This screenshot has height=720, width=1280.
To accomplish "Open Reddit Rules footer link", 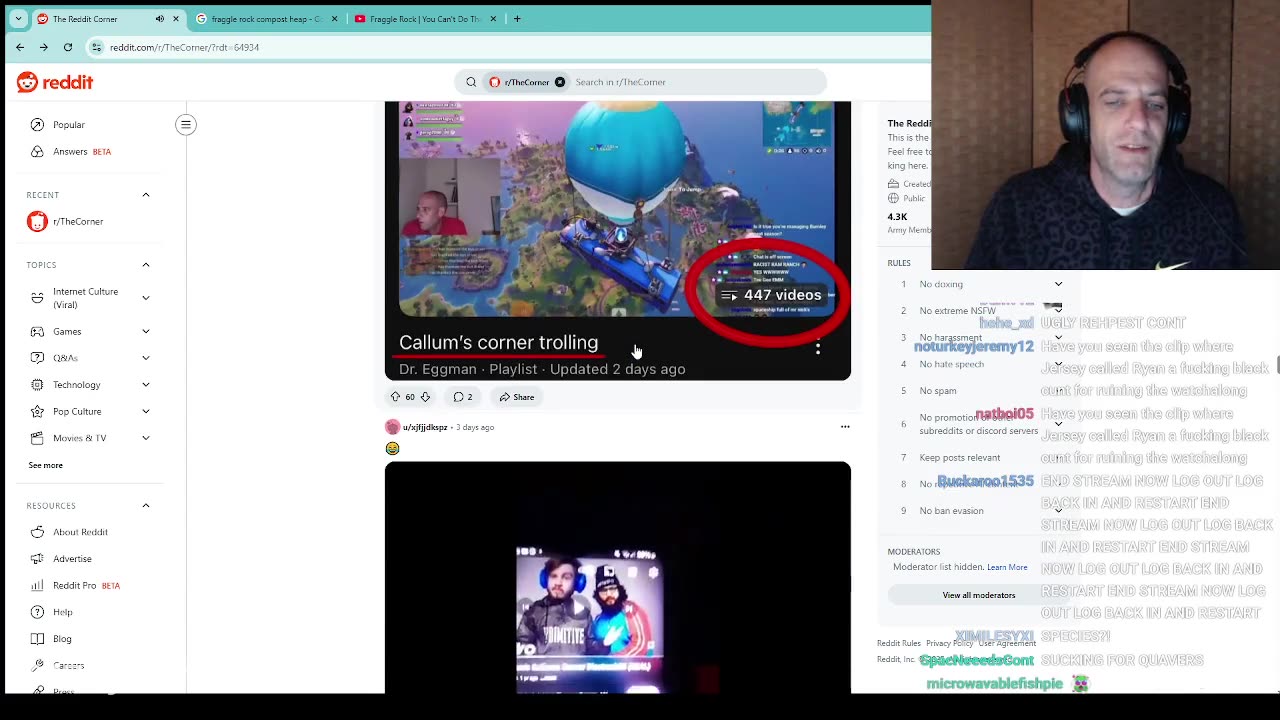I will [x=899, y=643].
